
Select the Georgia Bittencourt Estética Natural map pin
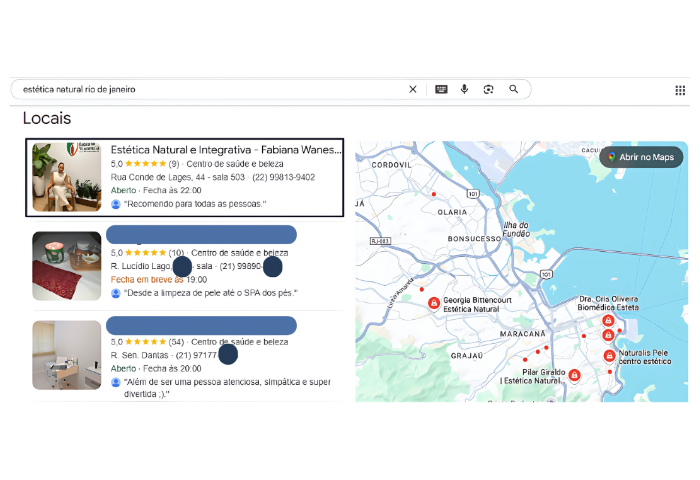coord(433,303)
